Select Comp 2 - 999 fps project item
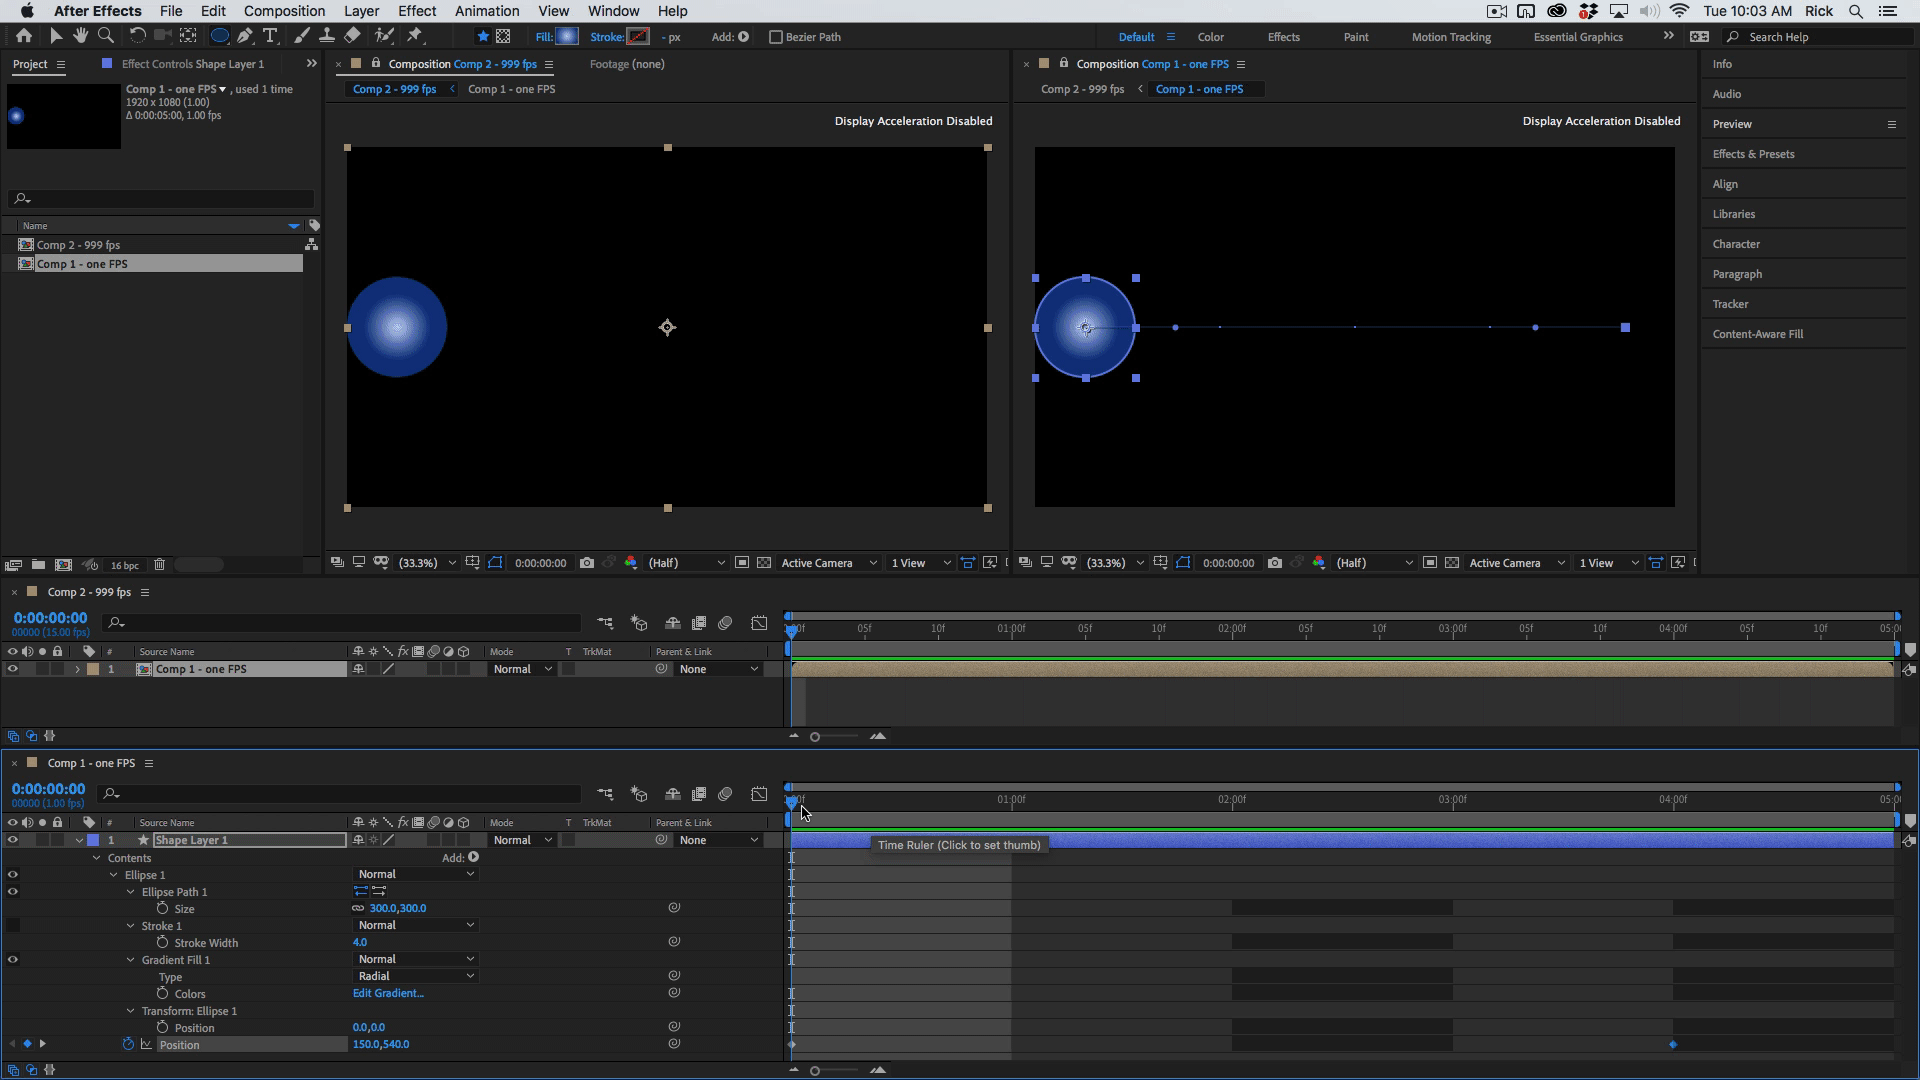 coord(78,245)
